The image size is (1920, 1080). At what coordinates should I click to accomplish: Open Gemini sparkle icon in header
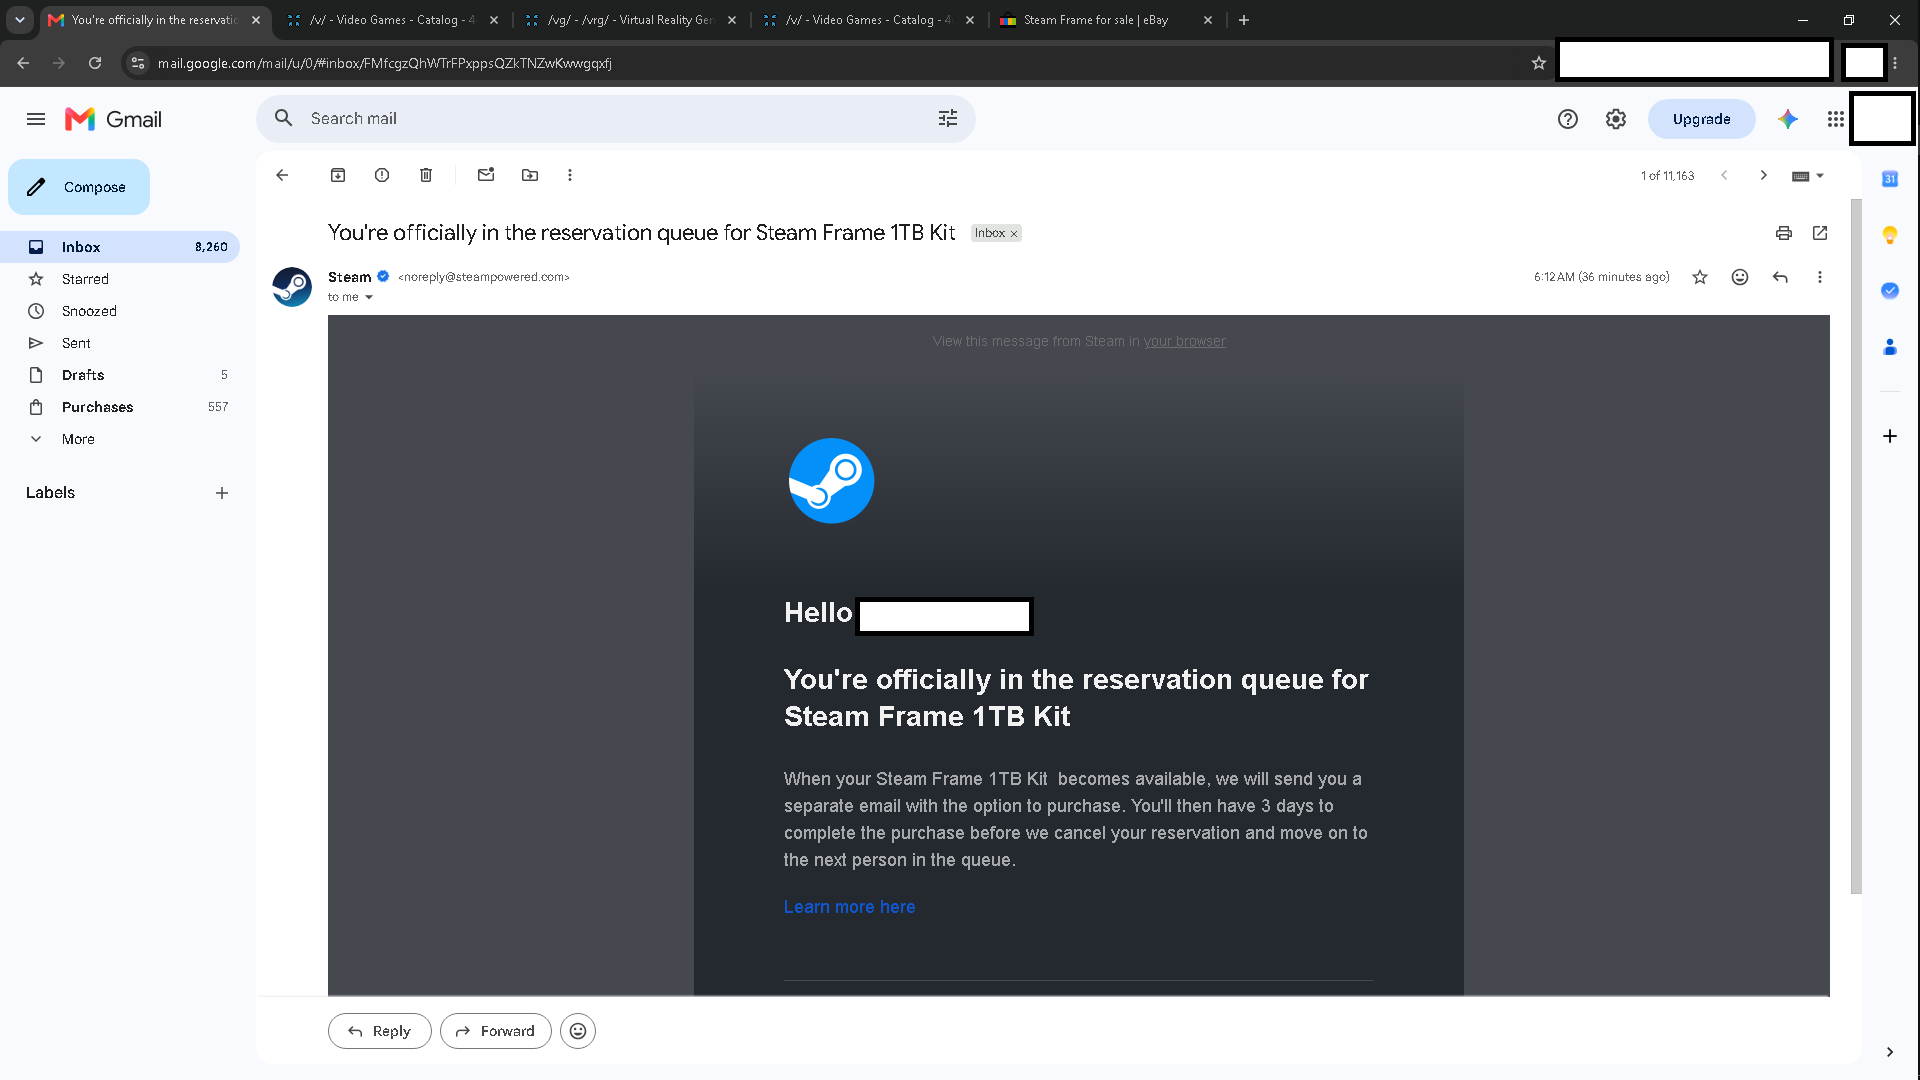pyautogui.click(x=1788, y=119)
